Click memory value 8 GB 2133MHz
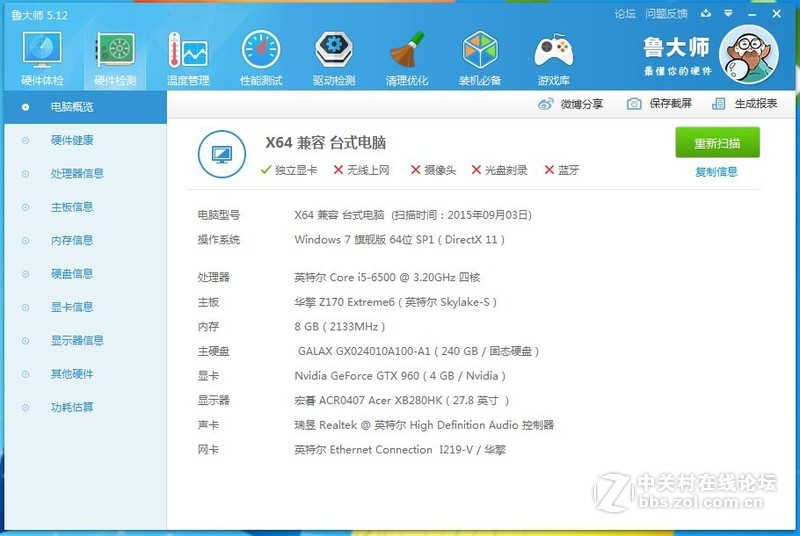 [339, 327]
